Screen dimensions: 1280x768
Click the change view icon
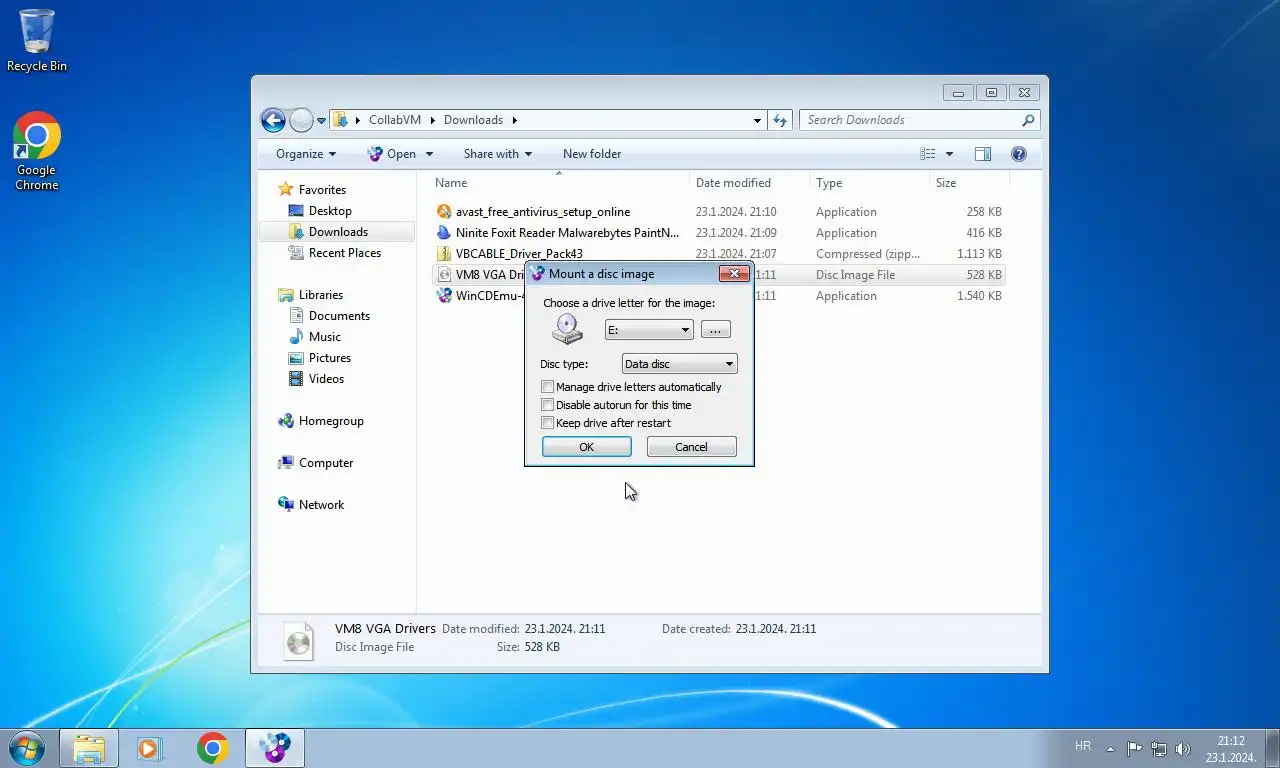928,154
